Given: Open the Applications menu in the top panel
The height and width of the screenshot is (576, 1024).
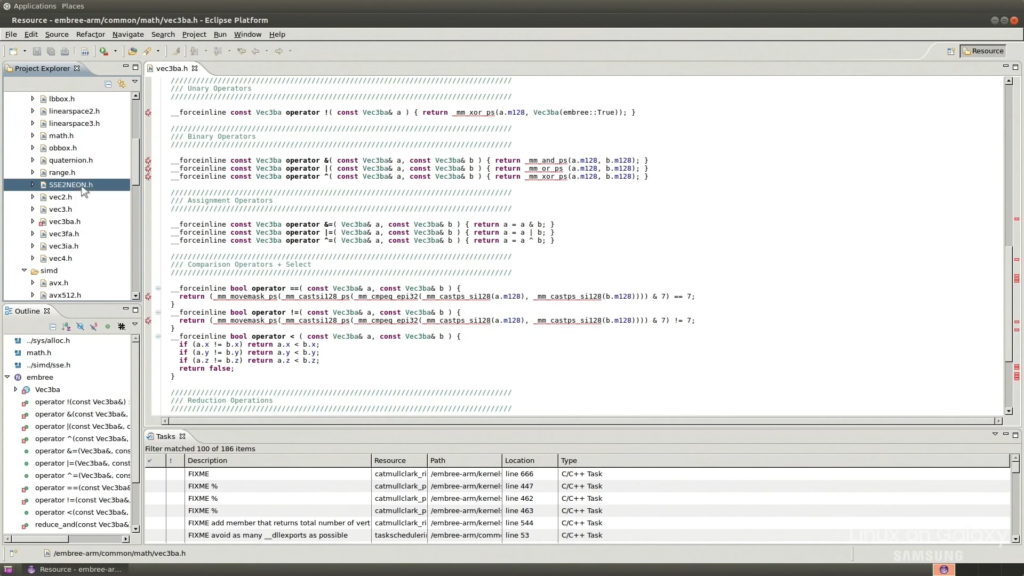Looking at the screenshot, I should pos(34,6).
